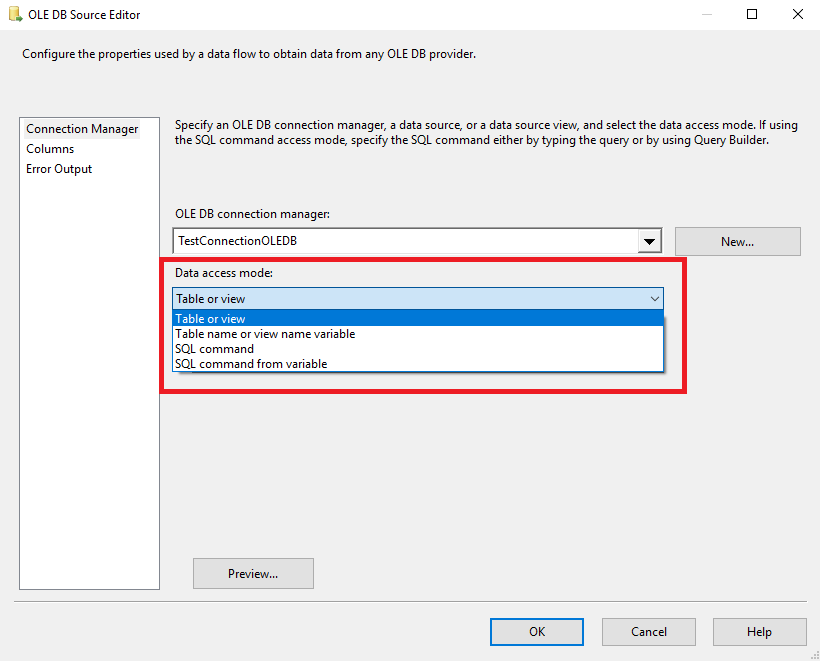Open Help for the OLE DB Source Editor
This screenshot has width=820, height=661.
point(759,631)
